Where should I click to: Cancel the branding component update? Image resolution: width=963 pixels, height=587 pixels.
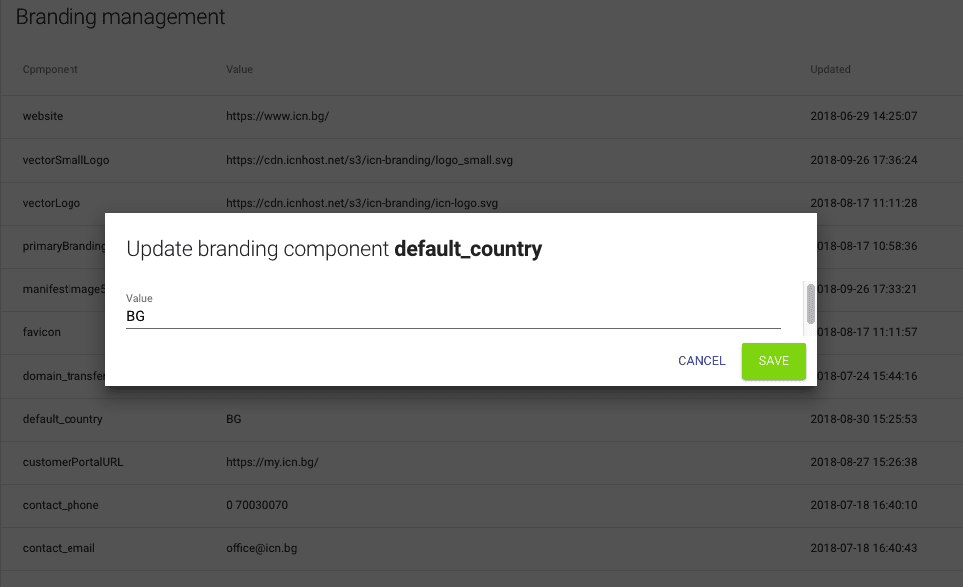pyautogui.click(x=701, y=361)
